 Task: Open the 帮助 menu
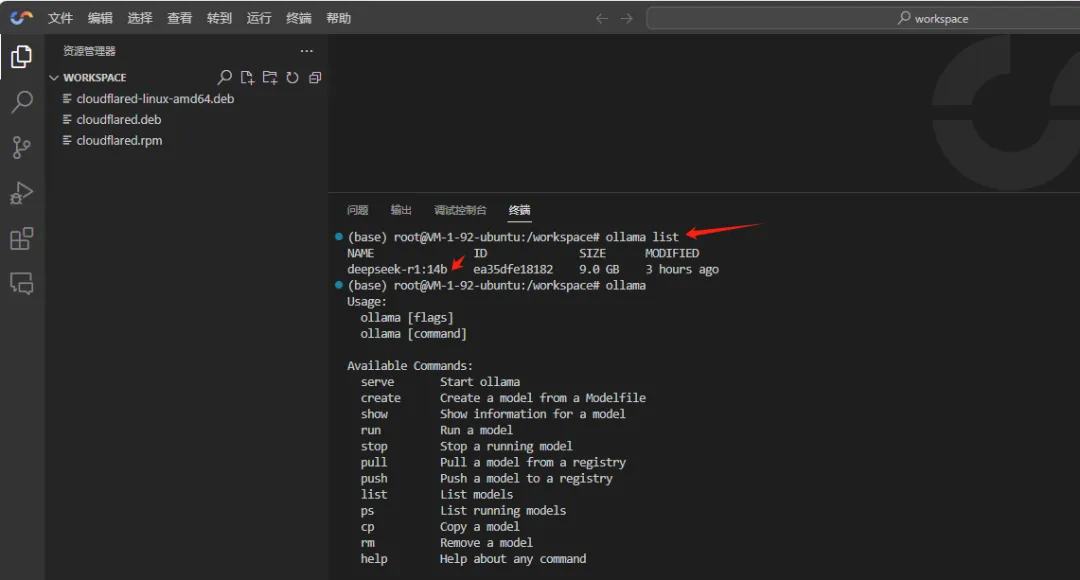pos(339,18)
